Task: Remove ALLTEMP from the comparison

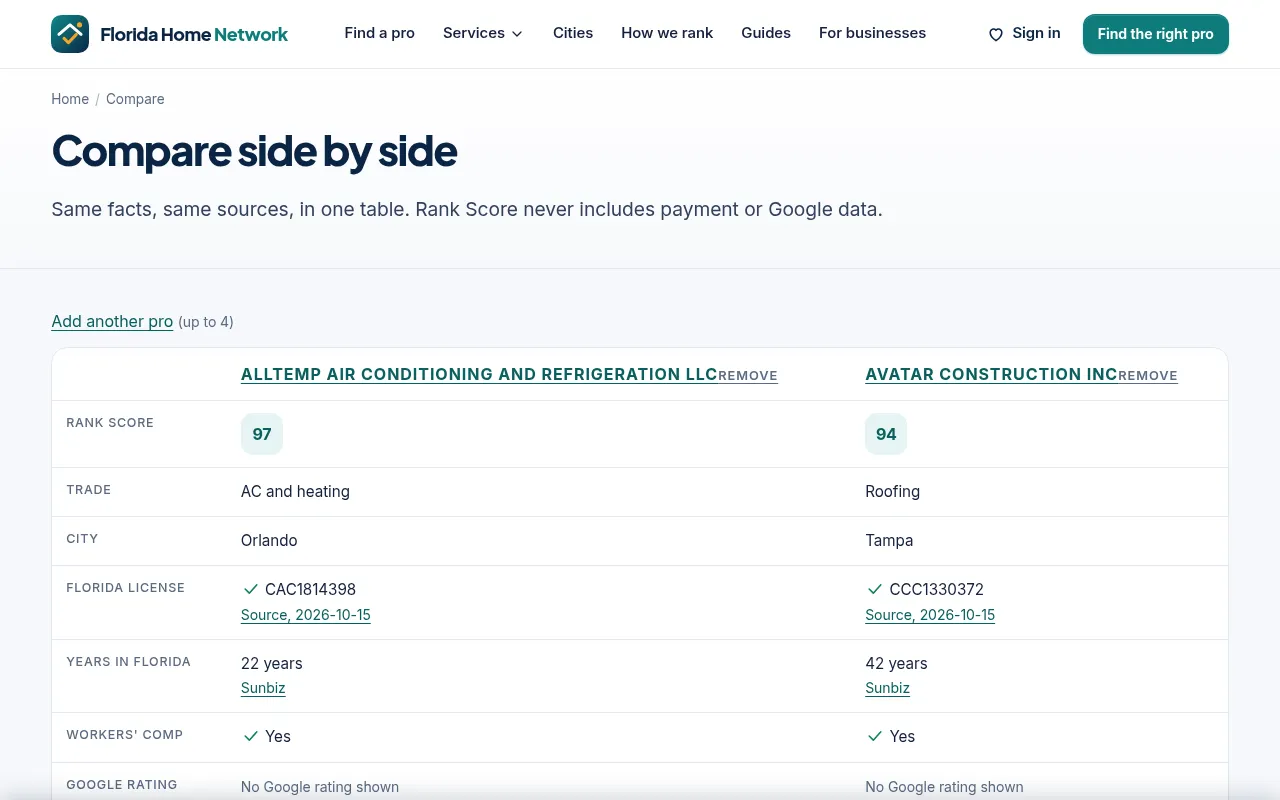Action: (x=748, y=376)
